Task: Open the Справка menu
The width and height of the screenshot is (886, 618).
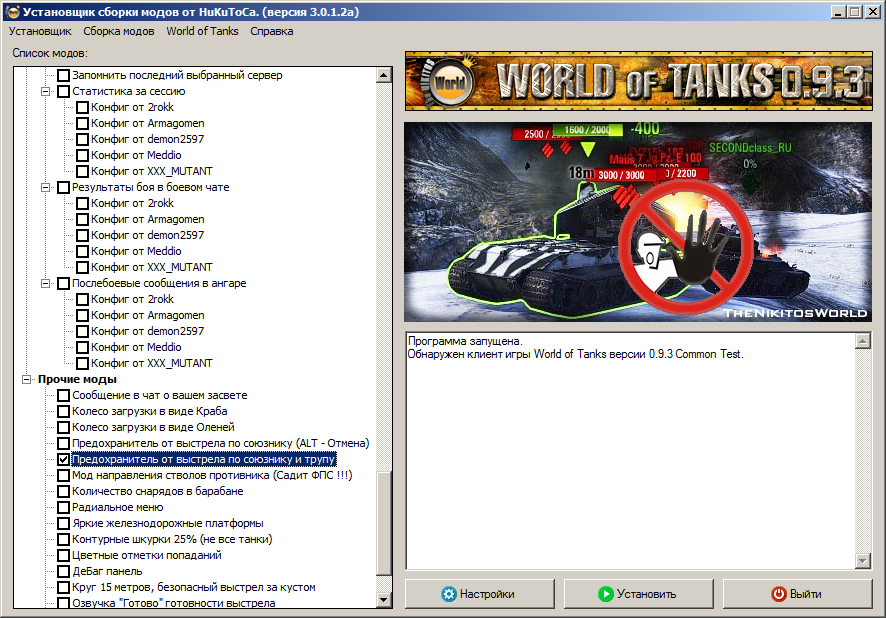Action: pos(272,31)
